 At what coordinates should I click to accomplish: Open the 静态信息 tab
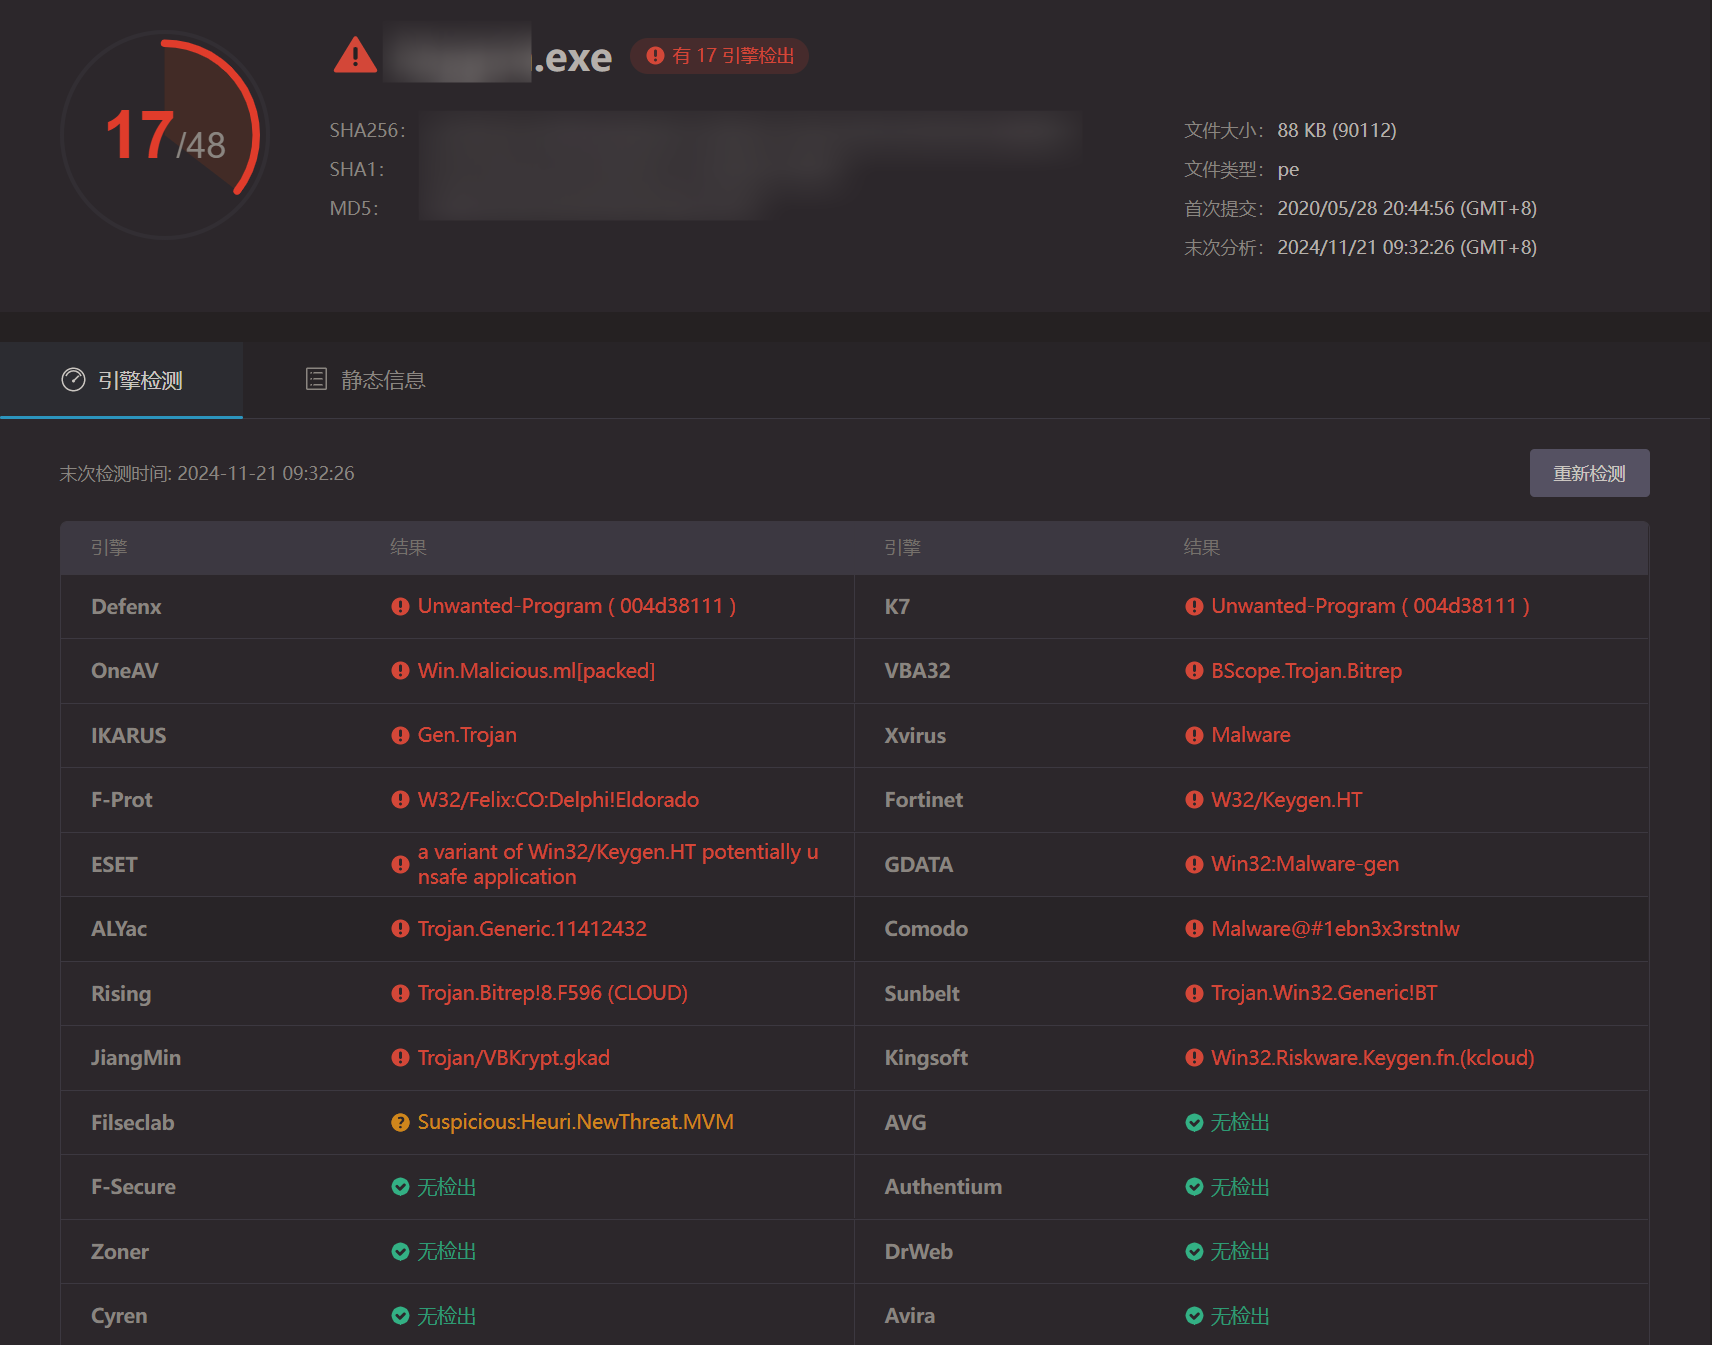point(366,381)
